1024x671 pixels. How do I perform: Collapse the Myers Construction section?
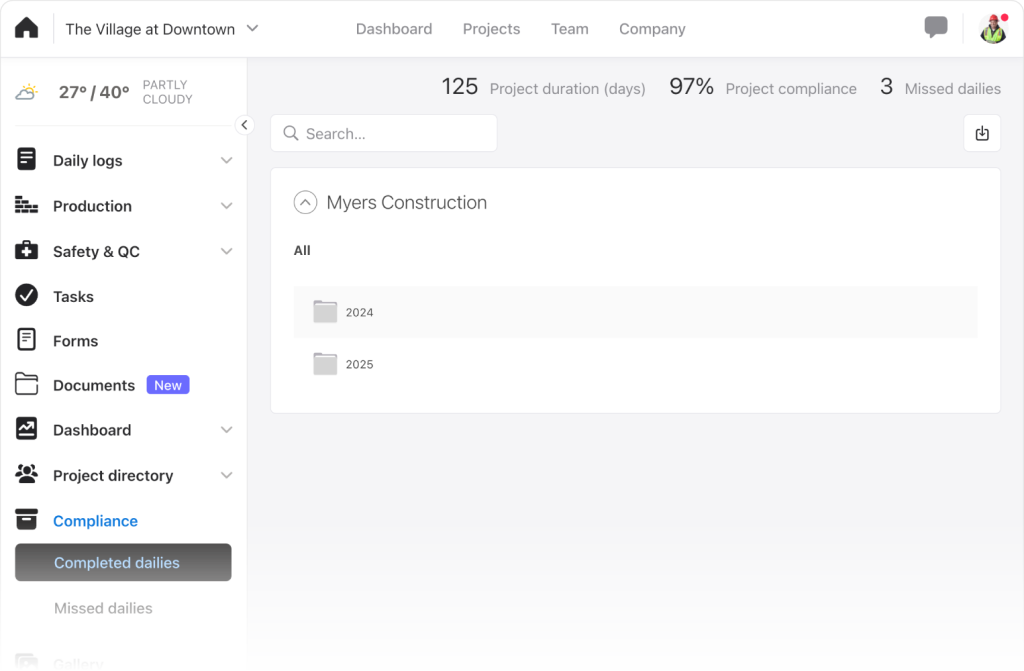[305, 203]
